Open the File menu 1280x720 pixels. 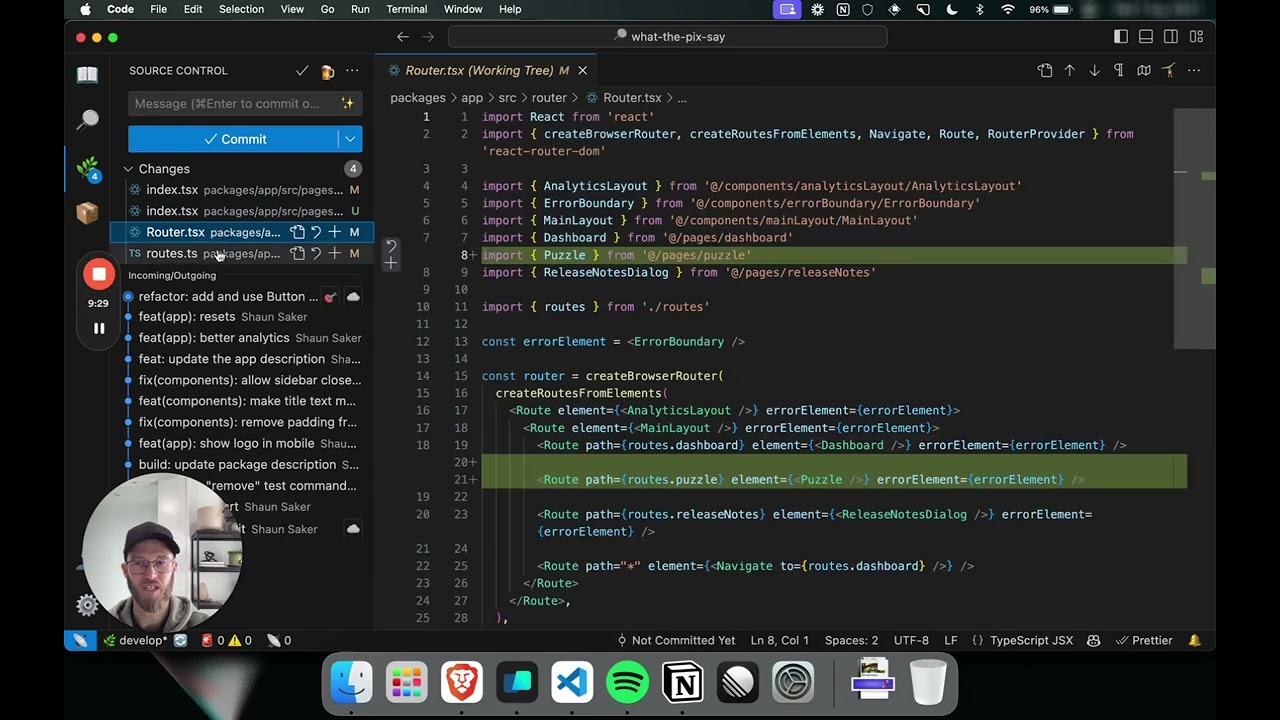pyautogui.click(x=158, y=9)
